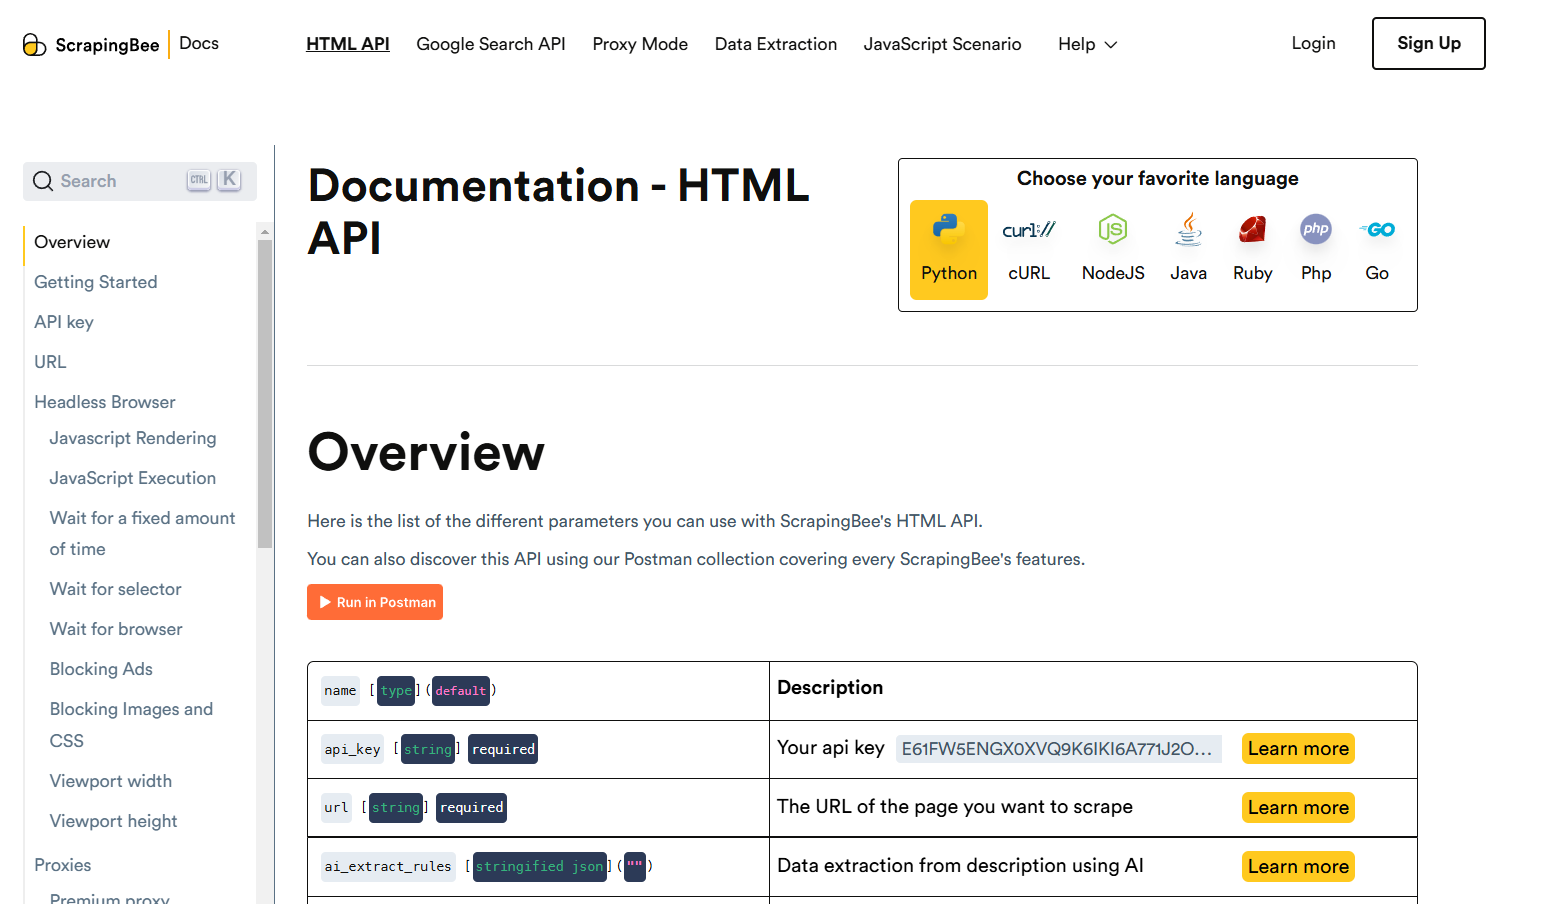The height and width of the screenshot is (904, 1555).
Task: Click the default tag in header row
Action: (x=461, y=691)
